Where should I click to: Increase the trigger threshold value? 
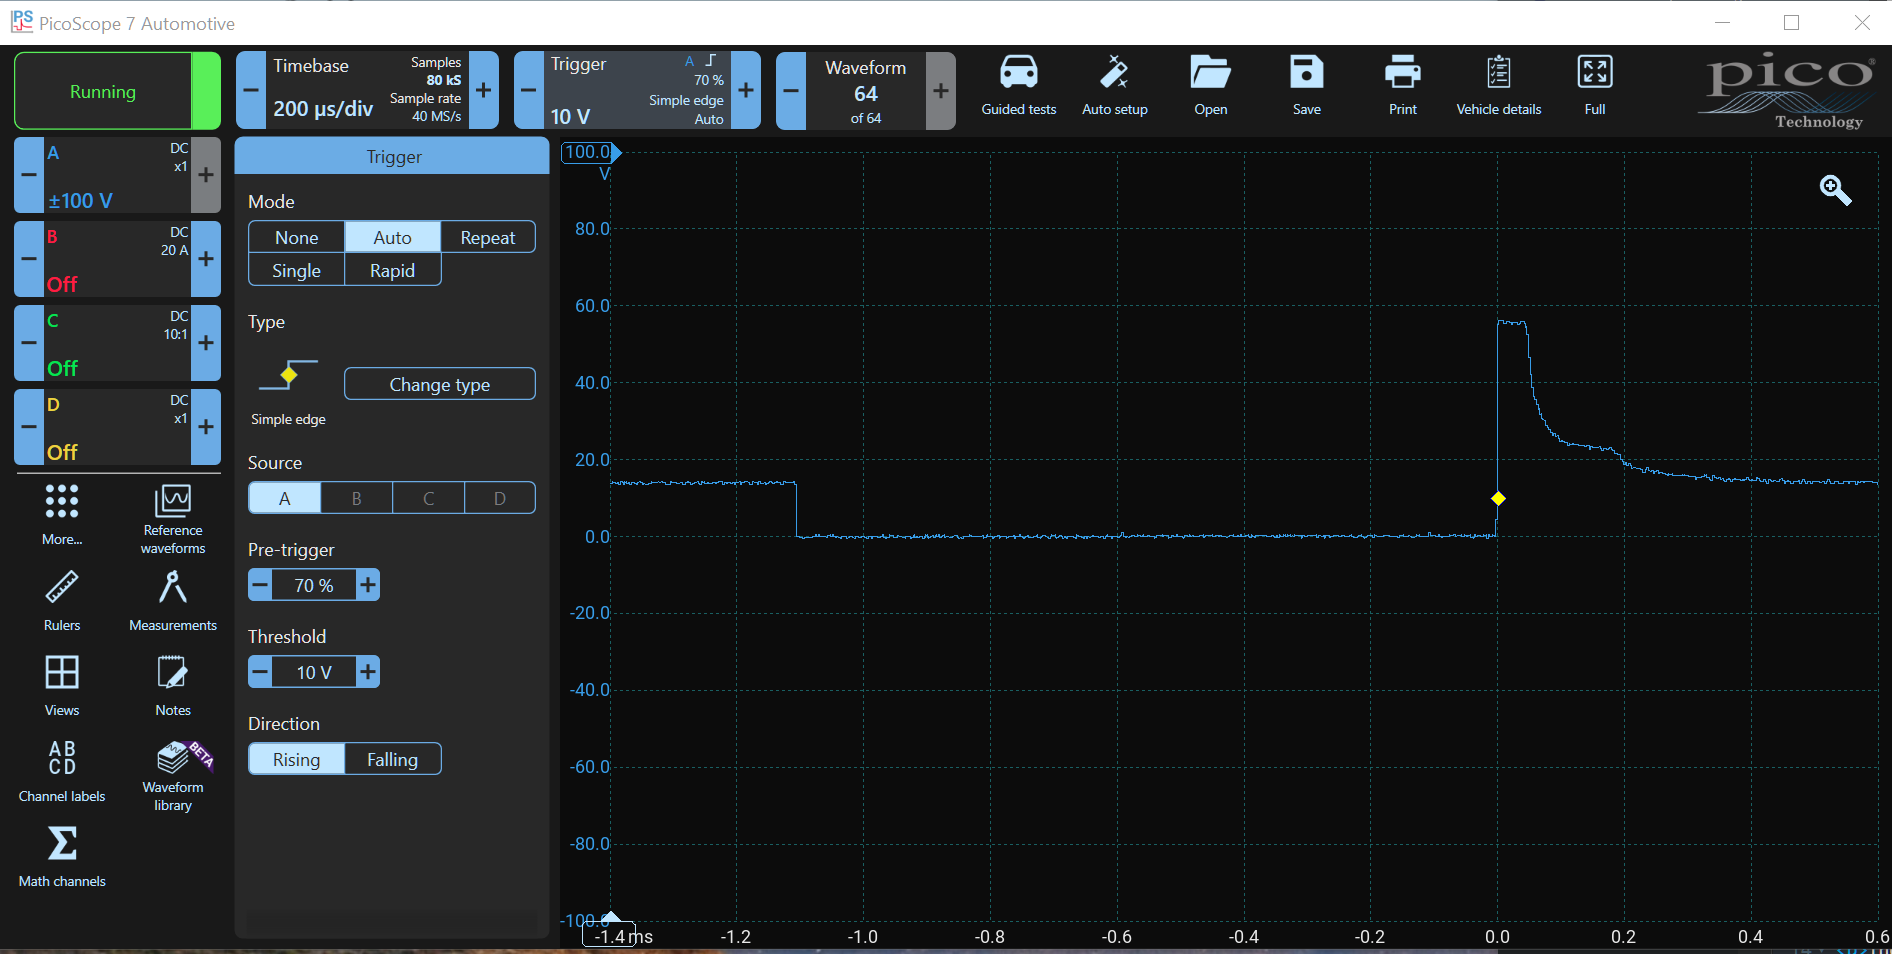[368, 672]
